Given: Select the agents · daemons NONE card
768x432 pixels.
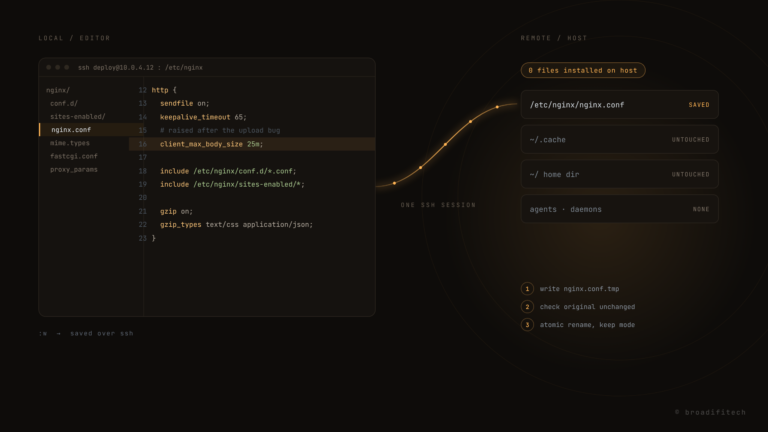Looking at the screenshot, I should click(620, 209).
